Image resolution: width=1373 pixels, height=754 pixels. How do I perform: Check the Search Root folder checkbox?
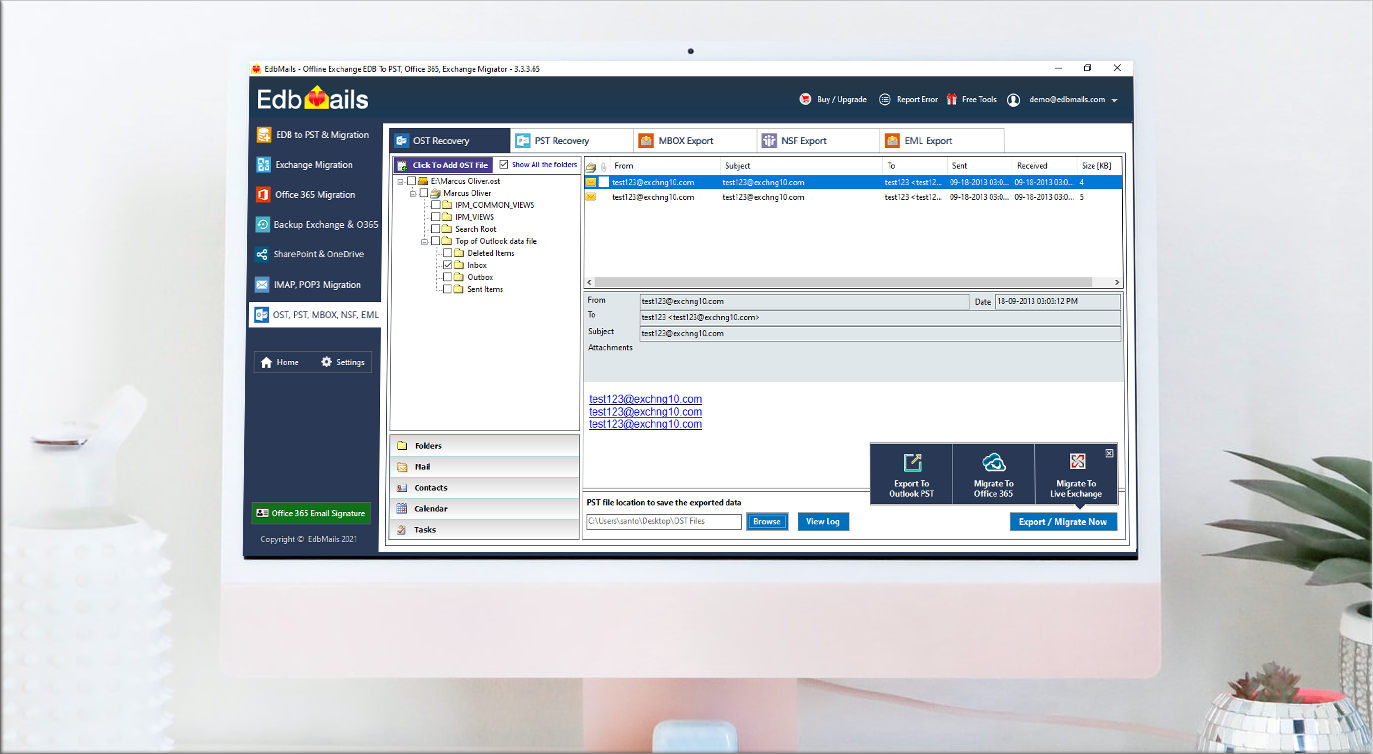point(435,229)
